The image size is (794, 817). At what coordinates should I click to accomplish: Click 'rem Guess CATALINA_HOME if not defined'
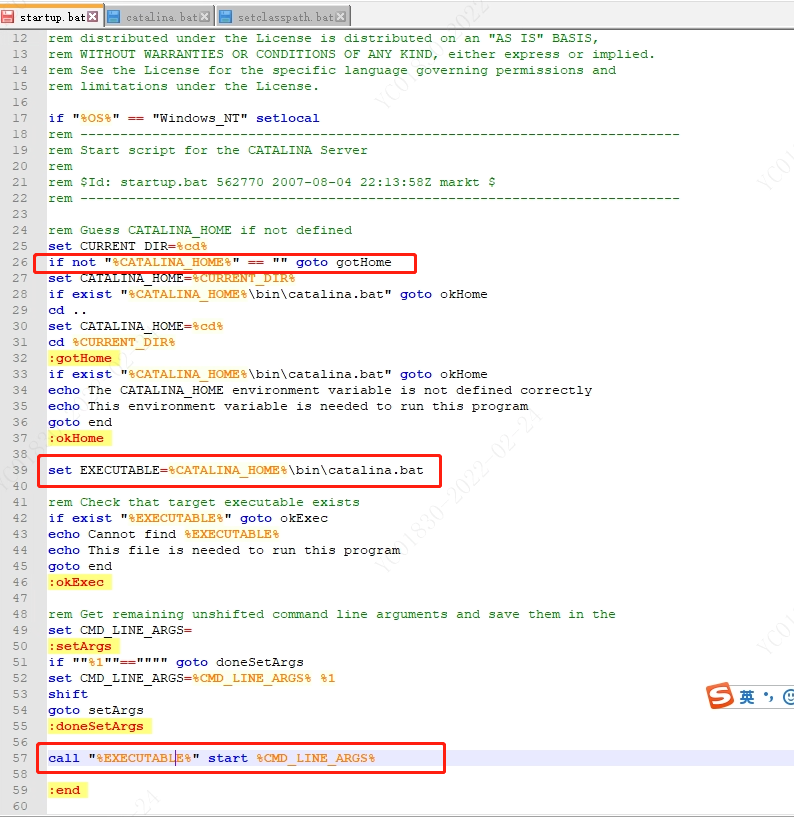[x=200, y=230]
